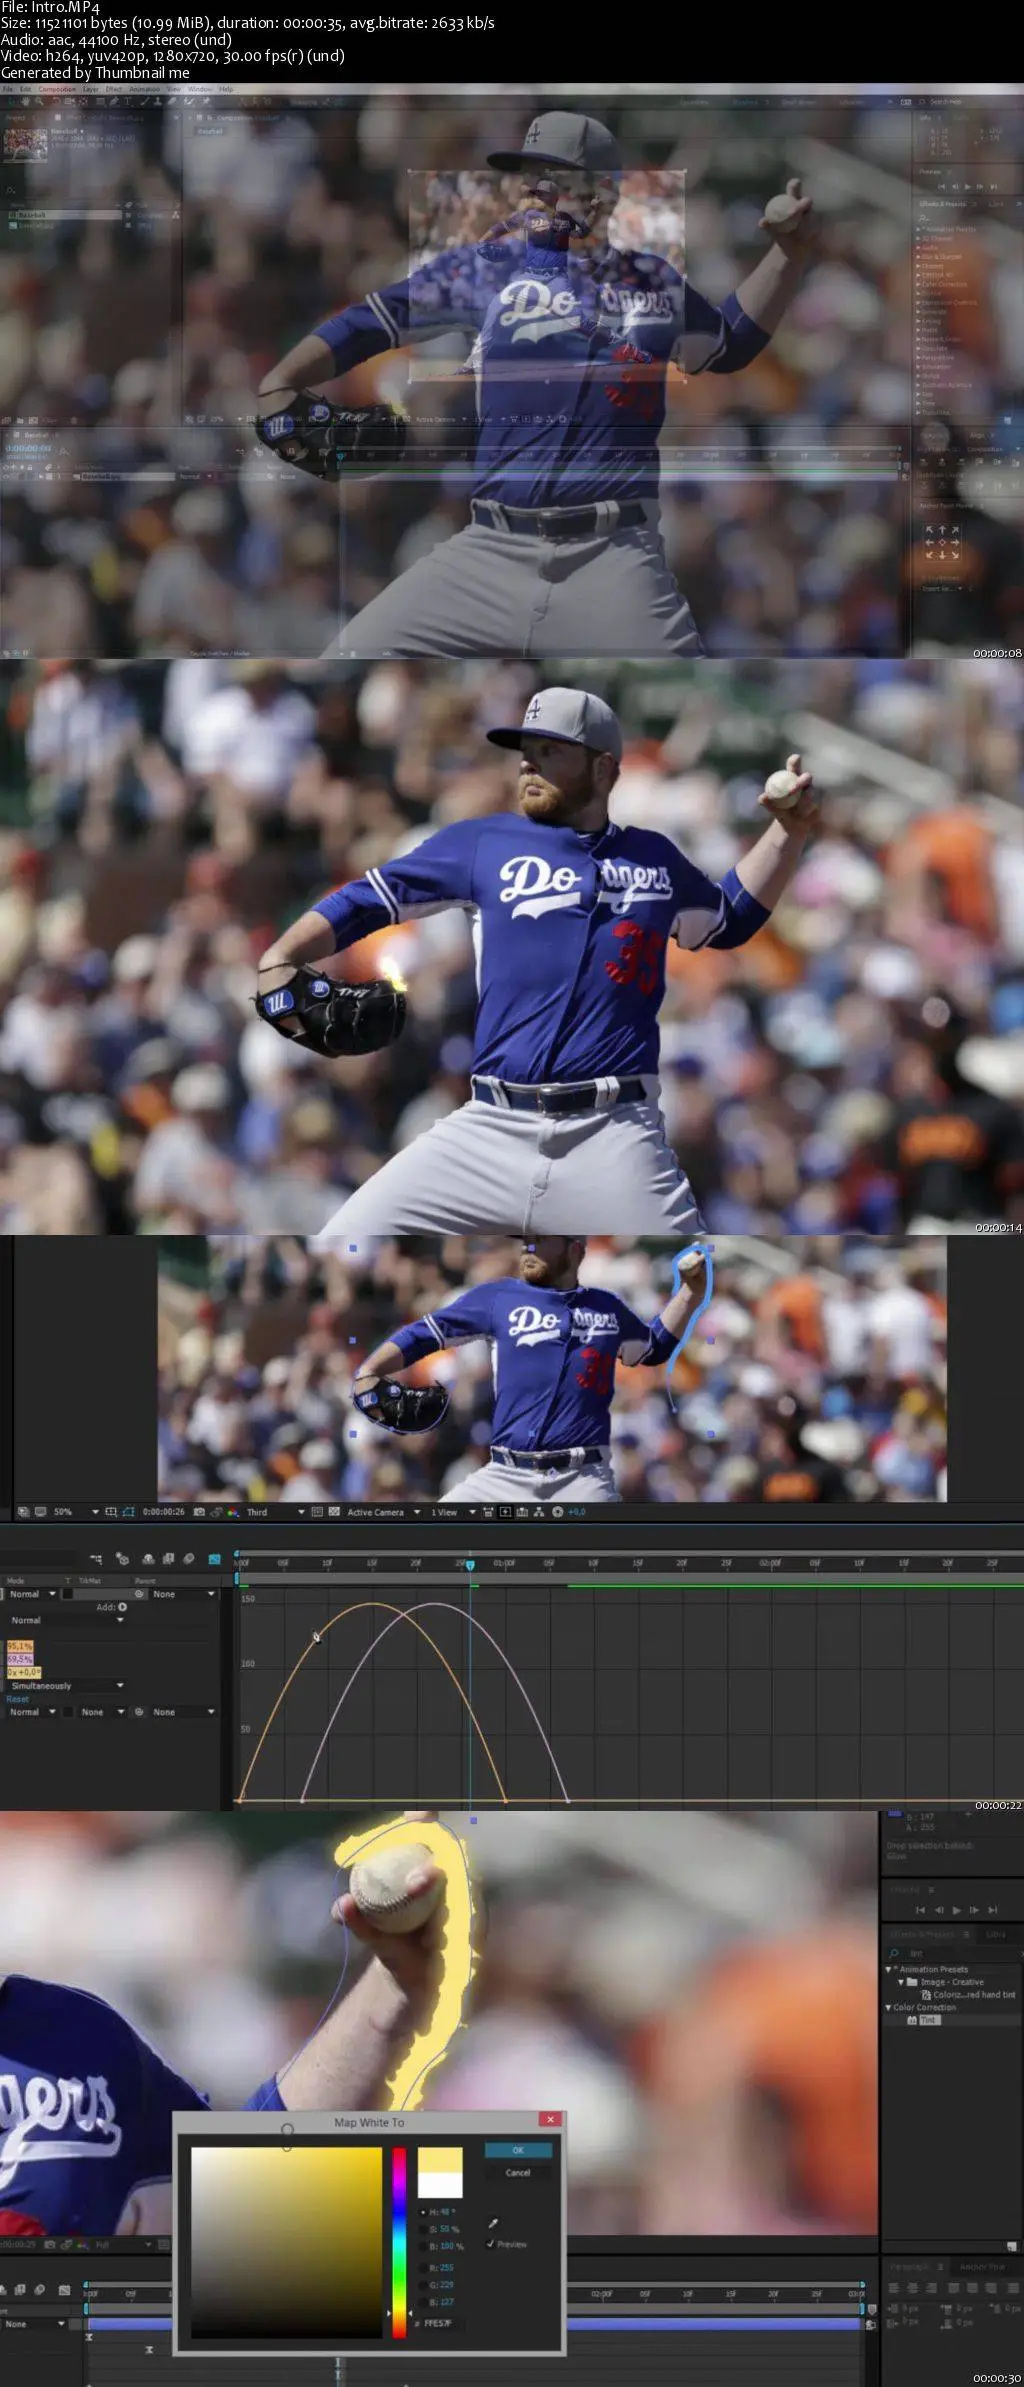Toggle the transparency grid icon beside Active Camera
This screenshot has height=2387, width=1024.
(334, 1512)
